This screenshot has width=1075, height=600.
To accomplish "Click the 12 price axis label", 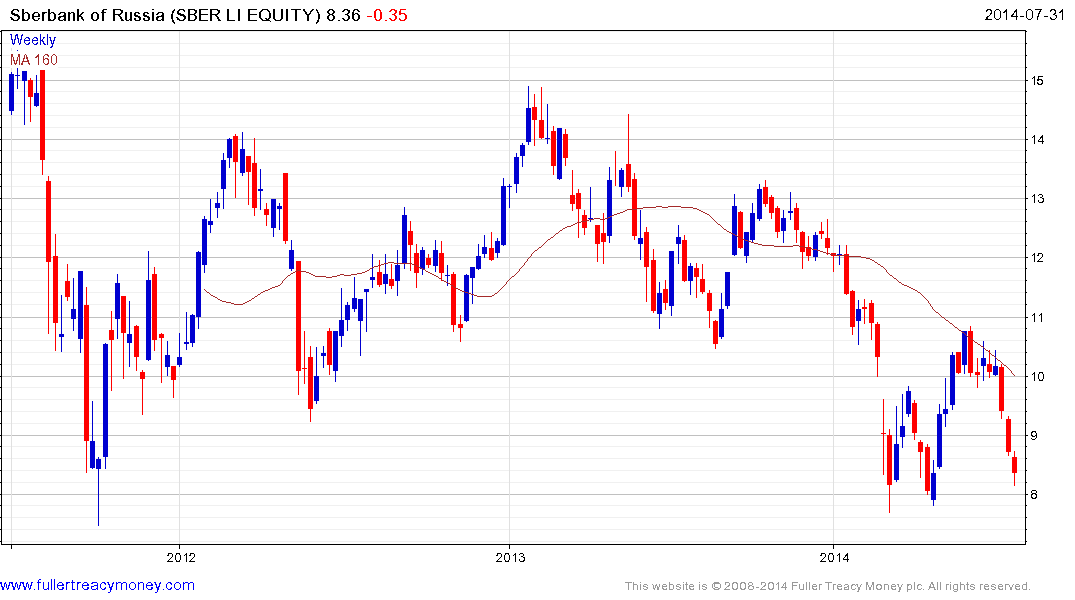I will click(x=1037, y=258).
